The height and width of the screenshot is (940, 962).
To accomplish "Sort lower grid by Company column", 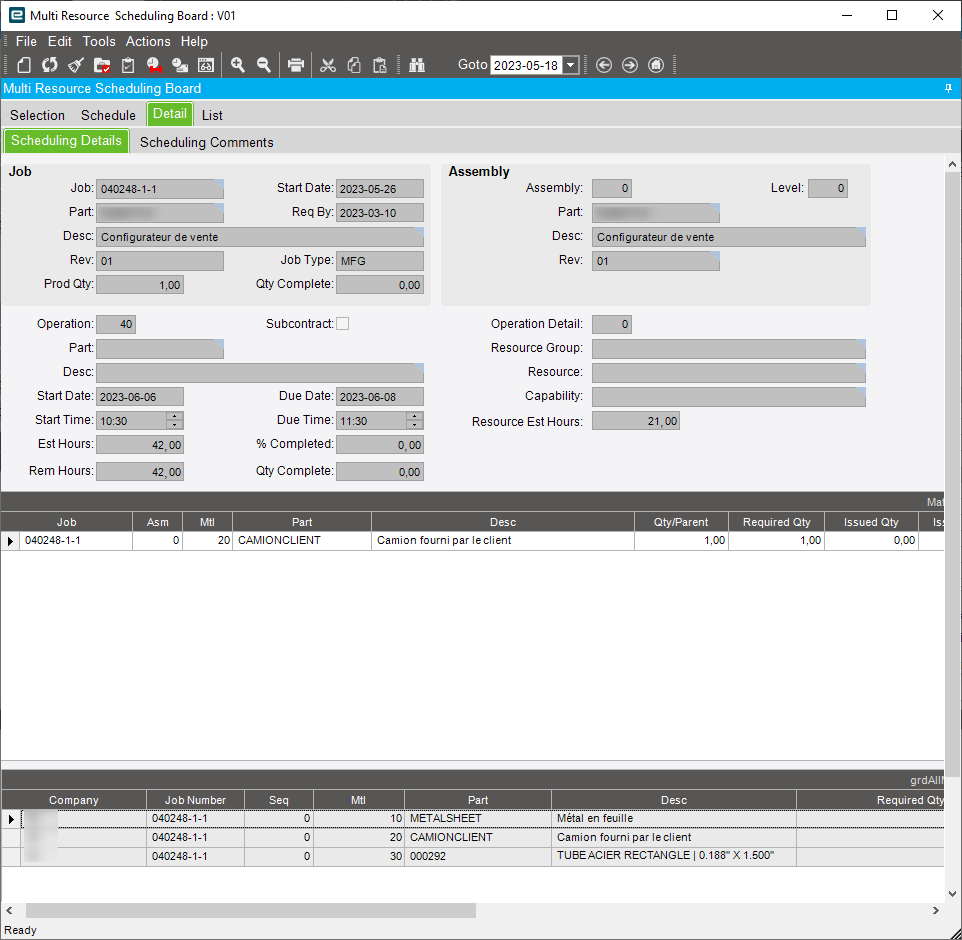I will (x=74, y=800).
